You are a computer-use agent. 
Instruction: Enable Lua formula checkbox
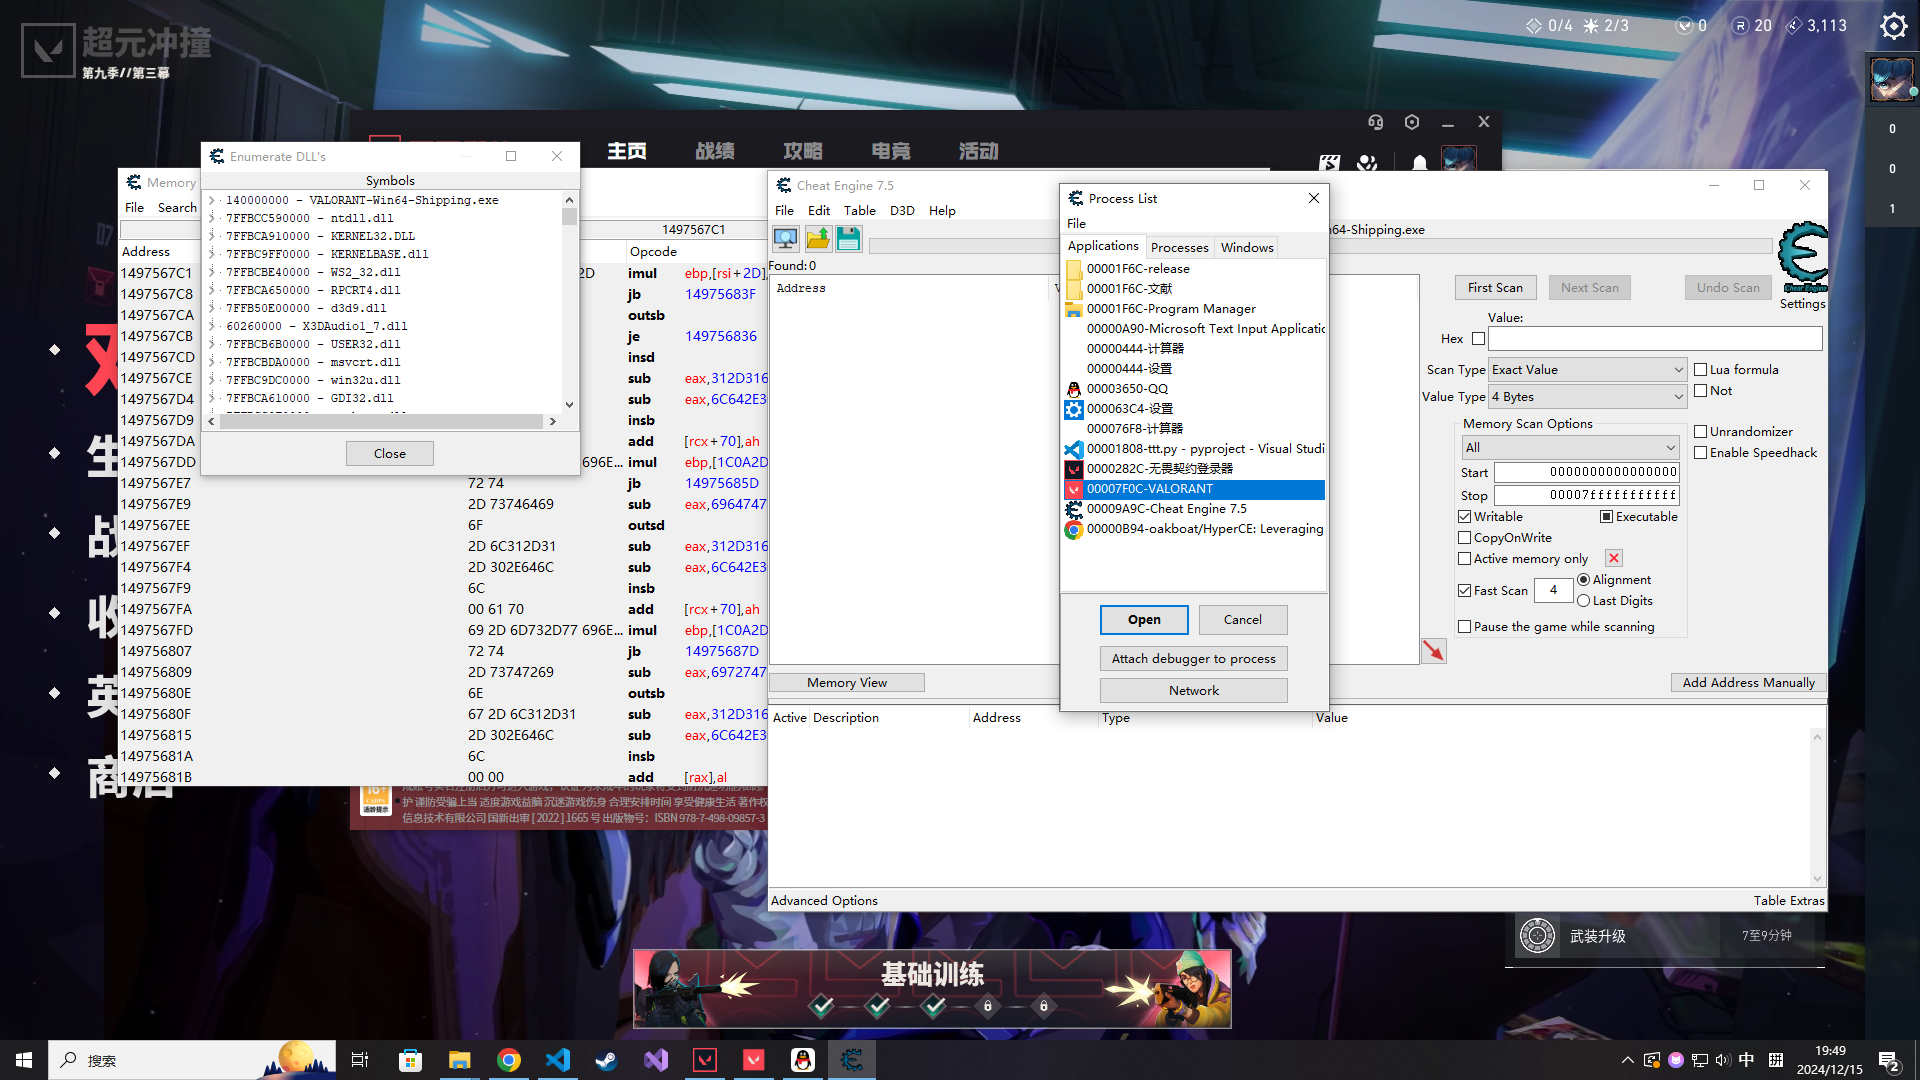(x=1700, y=370)
